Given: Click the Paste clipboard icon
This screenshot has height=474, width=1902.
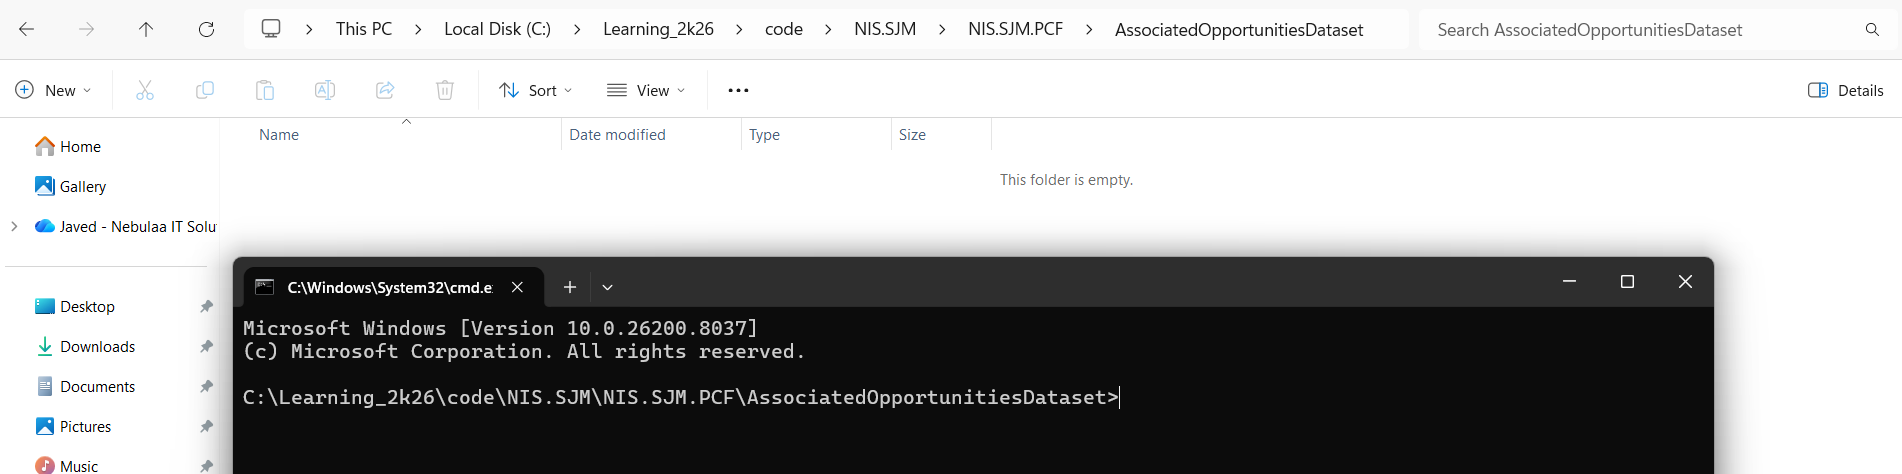Looking at the screenshot, I should click(265, 90).
